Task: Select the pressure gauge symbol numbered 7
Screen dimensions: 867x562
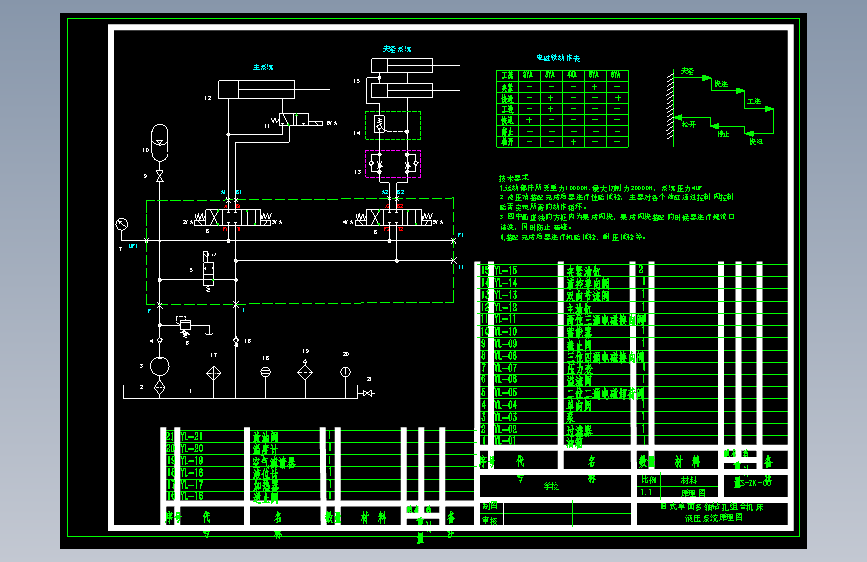Action: point(122,225)
